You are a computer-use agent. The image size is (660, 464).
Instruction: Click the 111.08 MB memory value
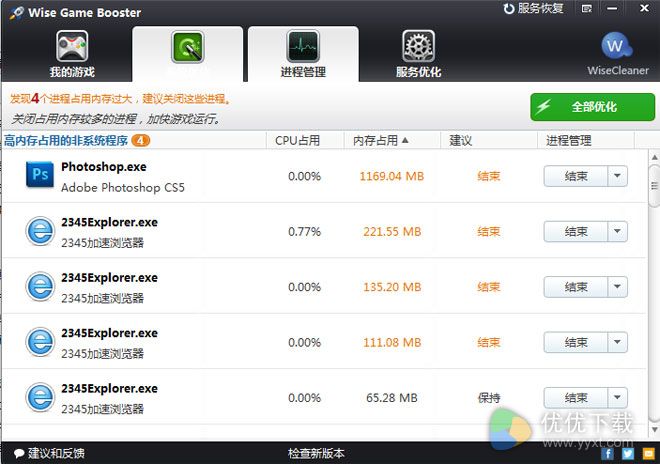click(392, 342)
